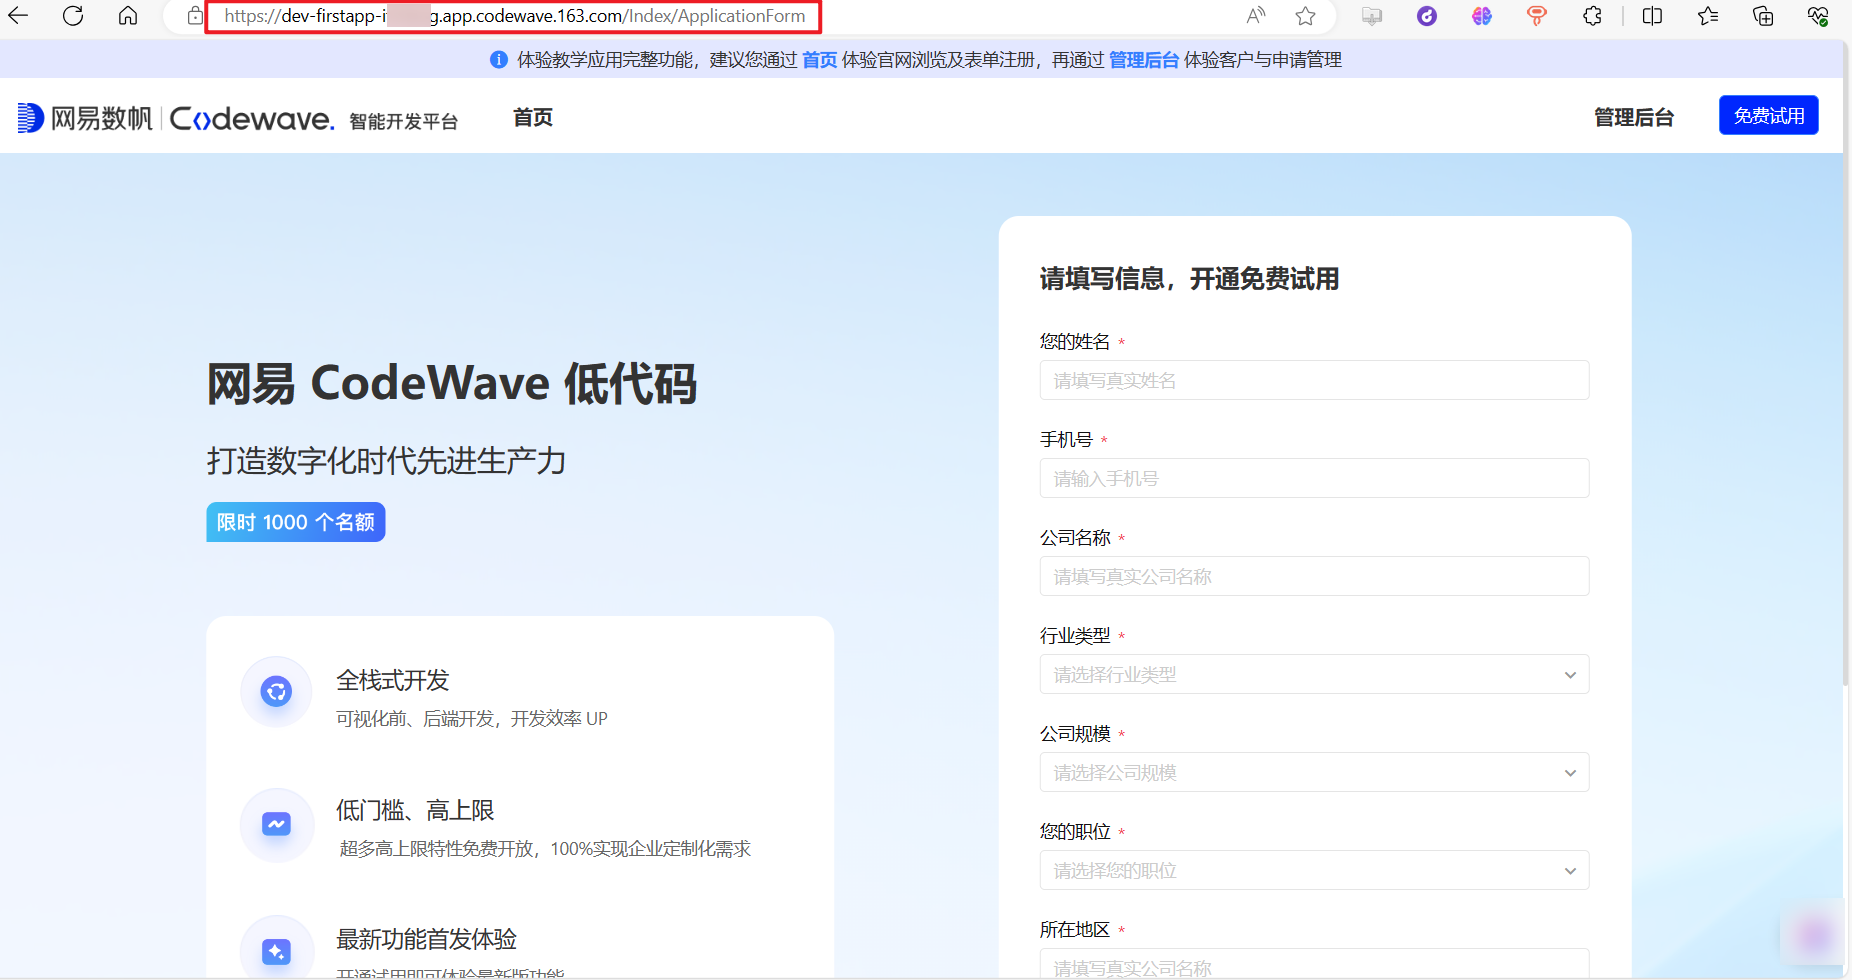The image size is (1852, 980).
Task: Open the browser Extensions puzzle icon
Action: click(1592, 16)
